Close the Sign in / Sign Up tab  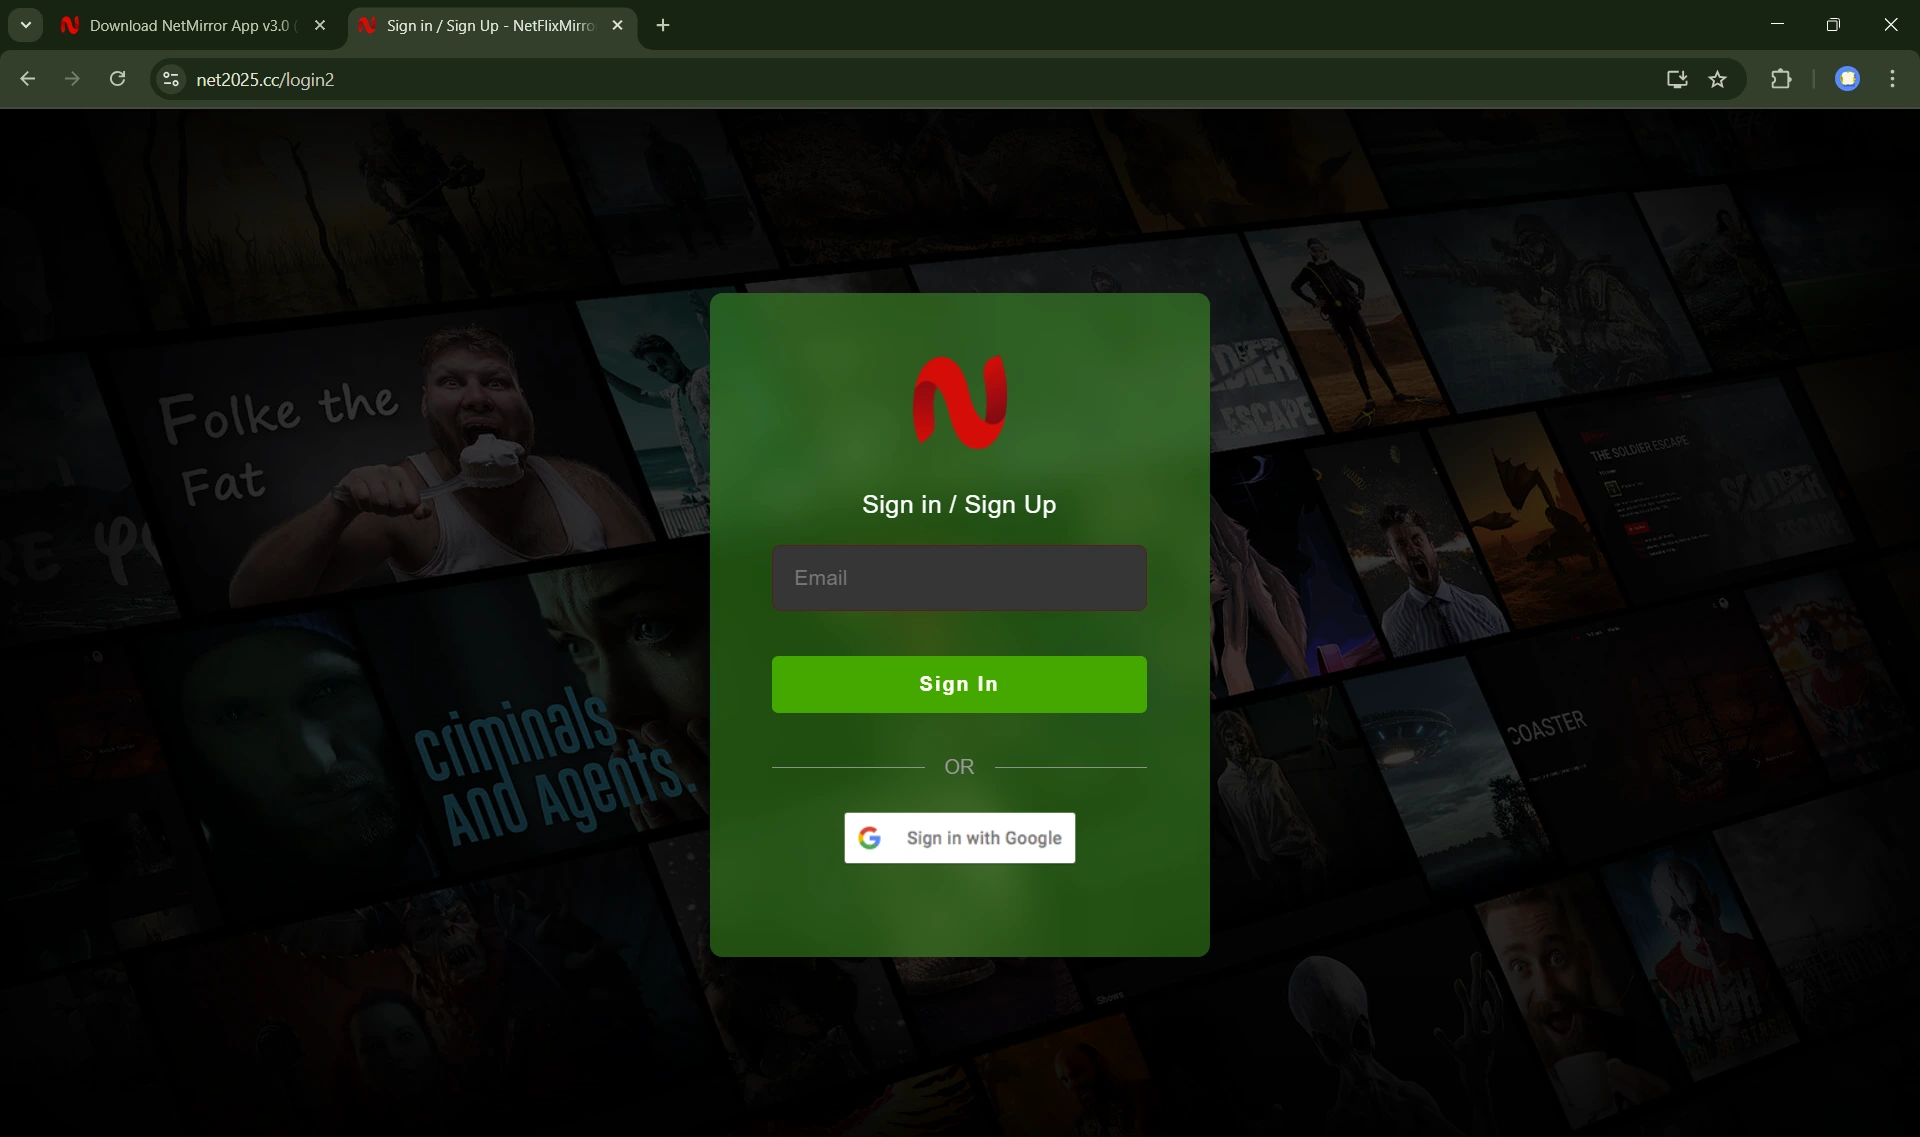pos(617,25)
